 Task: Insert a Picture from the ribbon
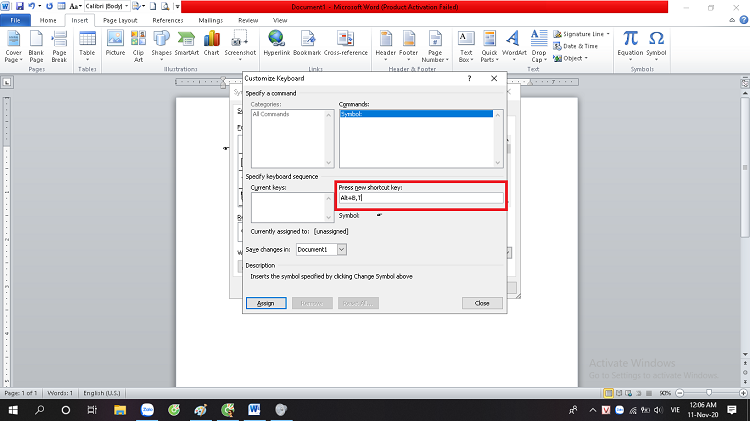[x=115, y=44]
